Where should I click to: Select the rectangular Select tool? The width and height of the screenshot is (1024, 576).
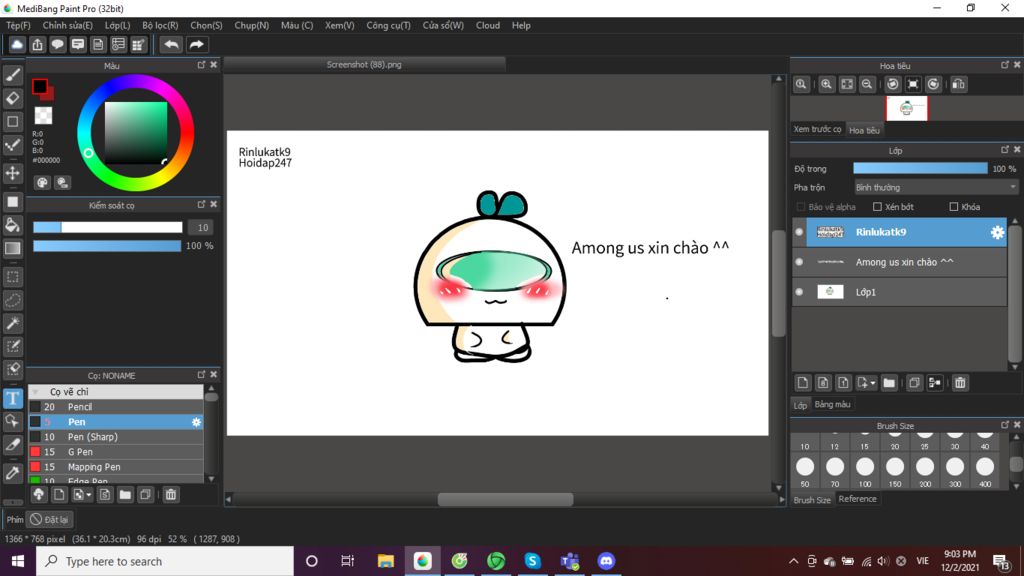coord(12,277)
